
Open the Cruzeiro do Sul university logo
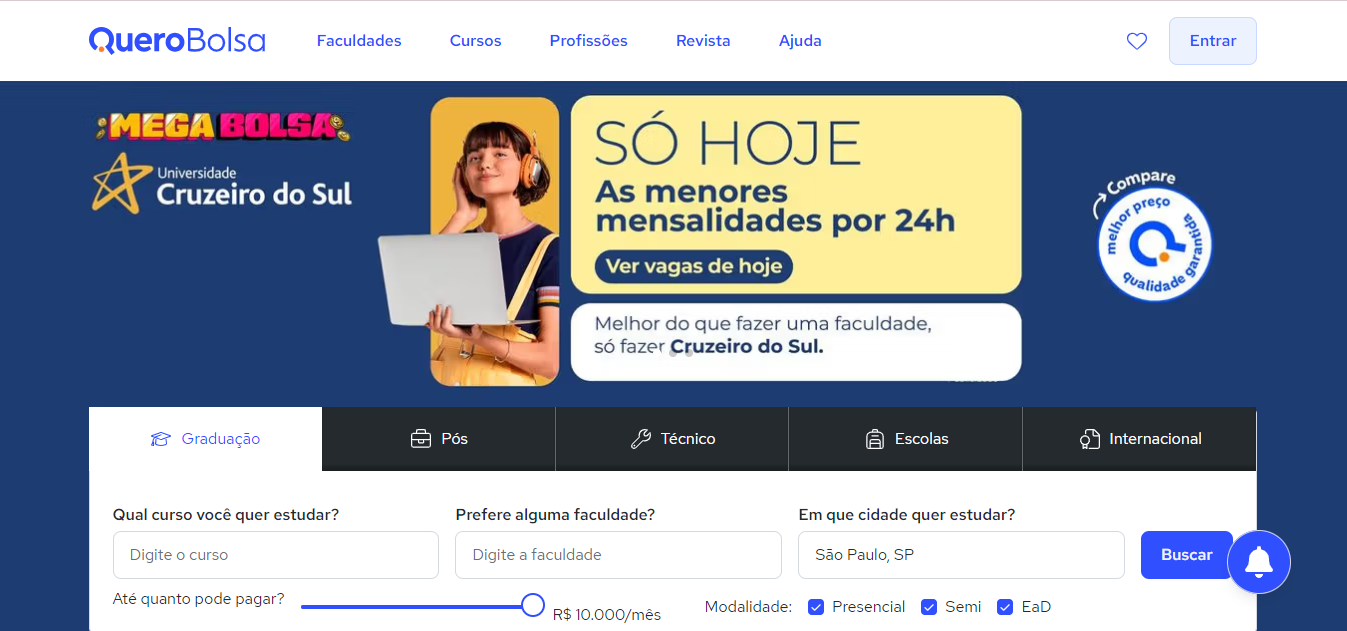(222, 183)
